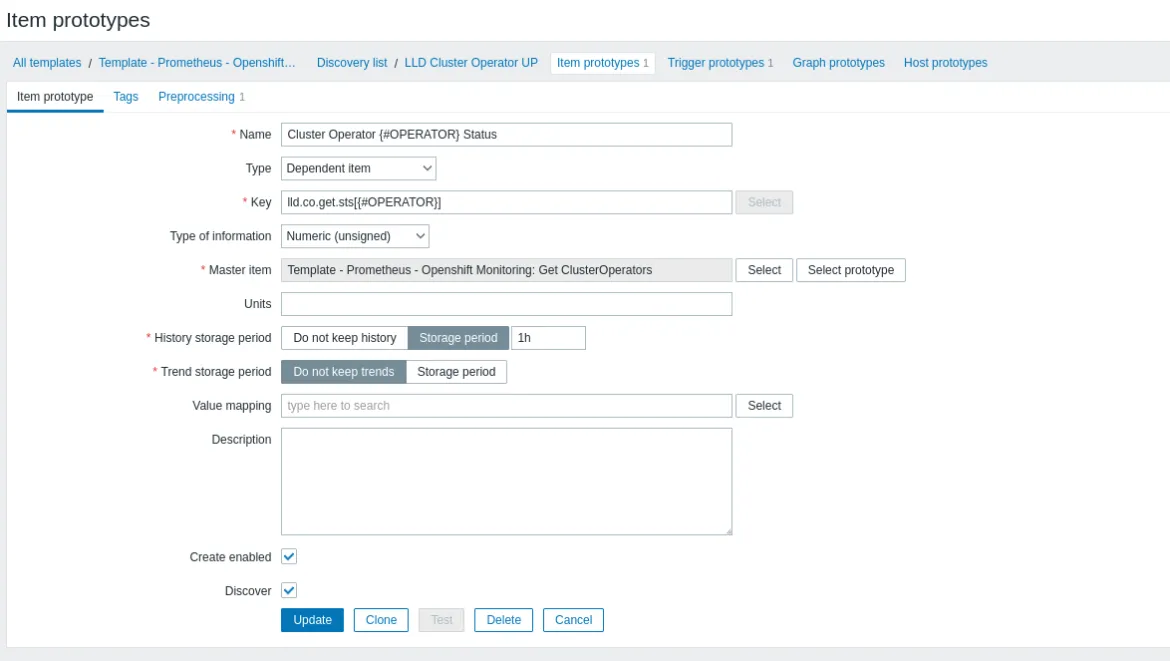Viewport: 1170px width, 661px height.
Task: Uncheck the Create enabled checkbox
Action: pos(288,556)
